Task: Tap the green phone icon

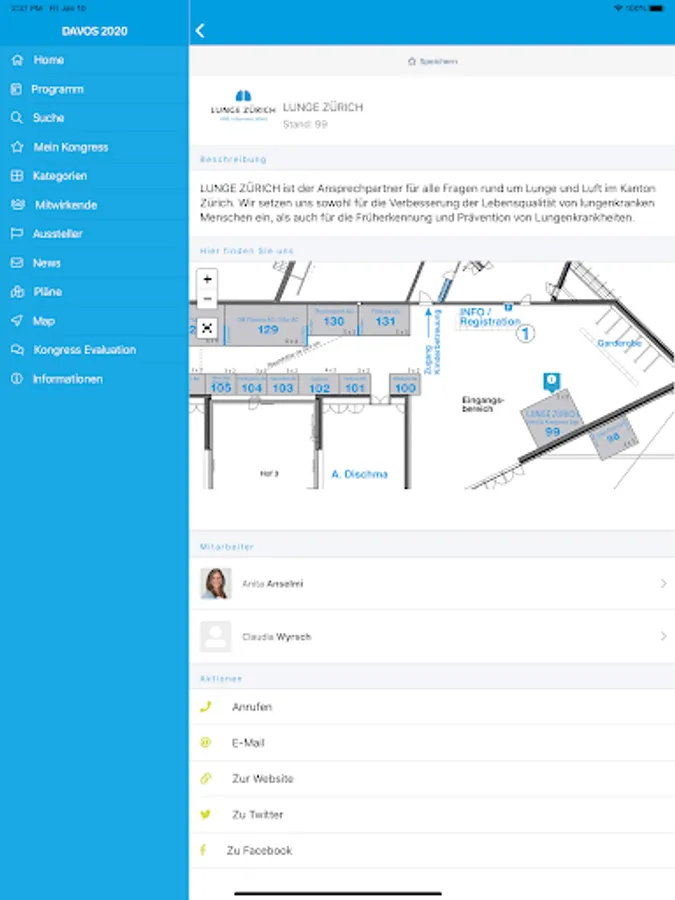Action: point(205,707)
